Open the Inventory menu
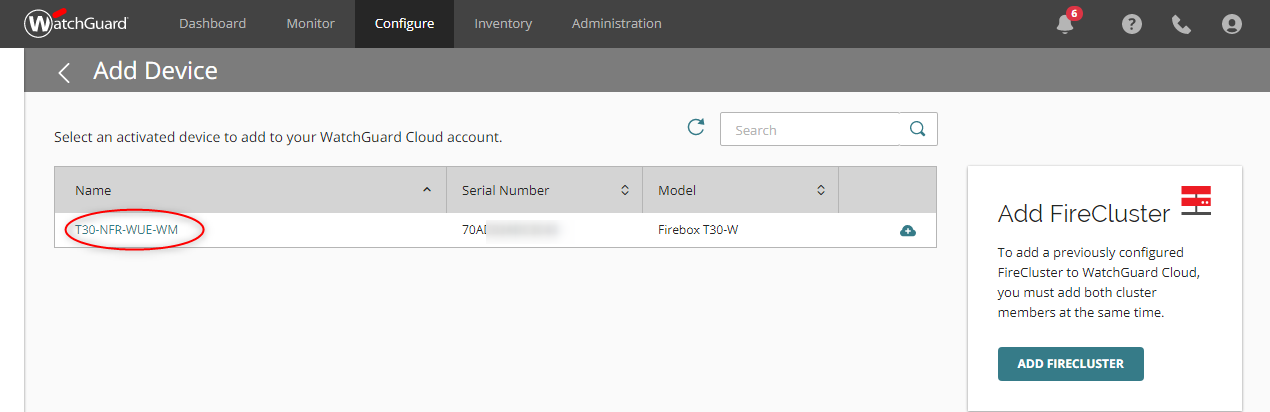 click(503, 23)
